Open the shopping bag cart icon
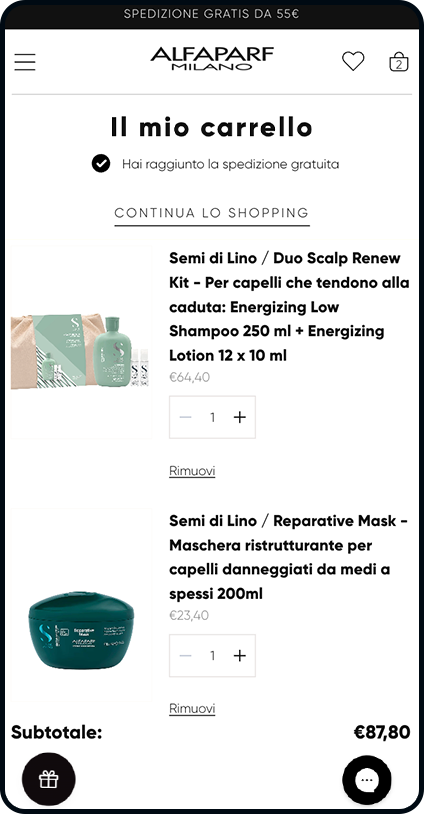This screenshot has width=424, height=814. [x=399, y=61]
